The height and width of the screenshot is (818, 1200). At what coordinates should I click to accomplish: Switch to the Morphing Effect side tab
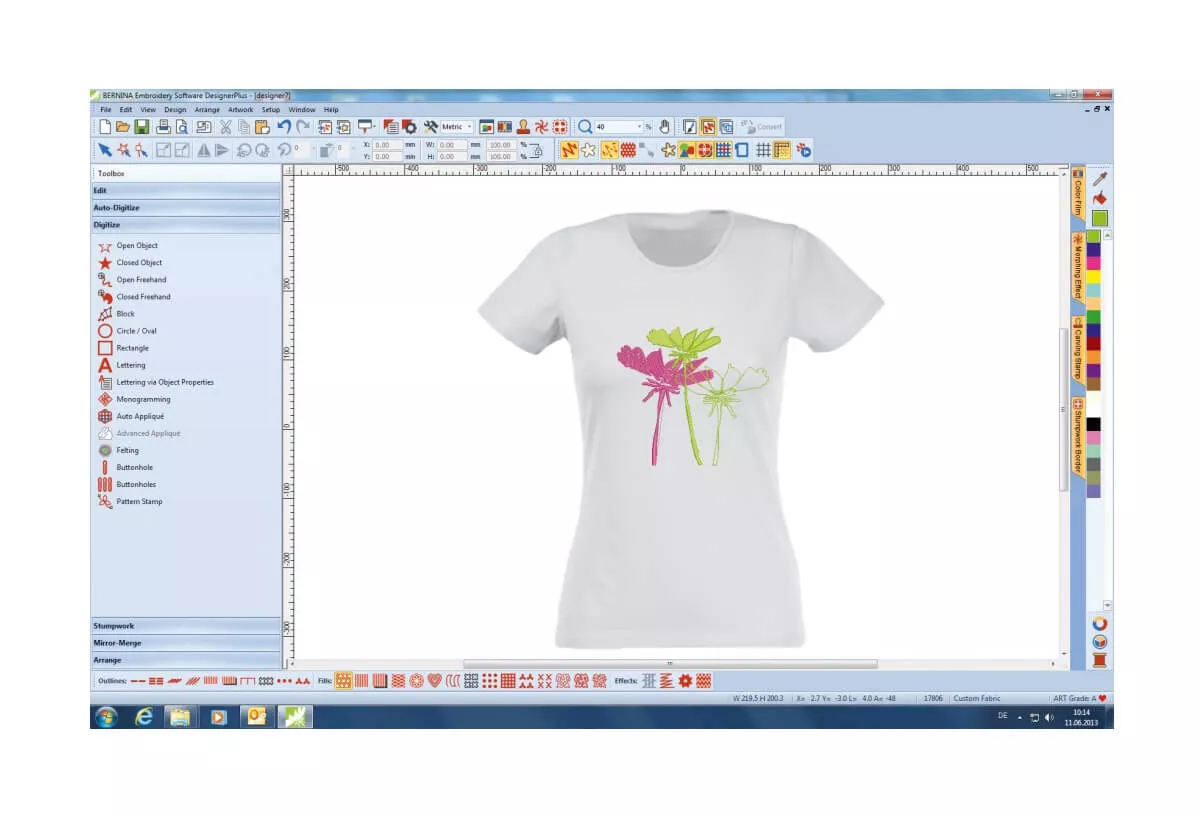point(1078,266)
